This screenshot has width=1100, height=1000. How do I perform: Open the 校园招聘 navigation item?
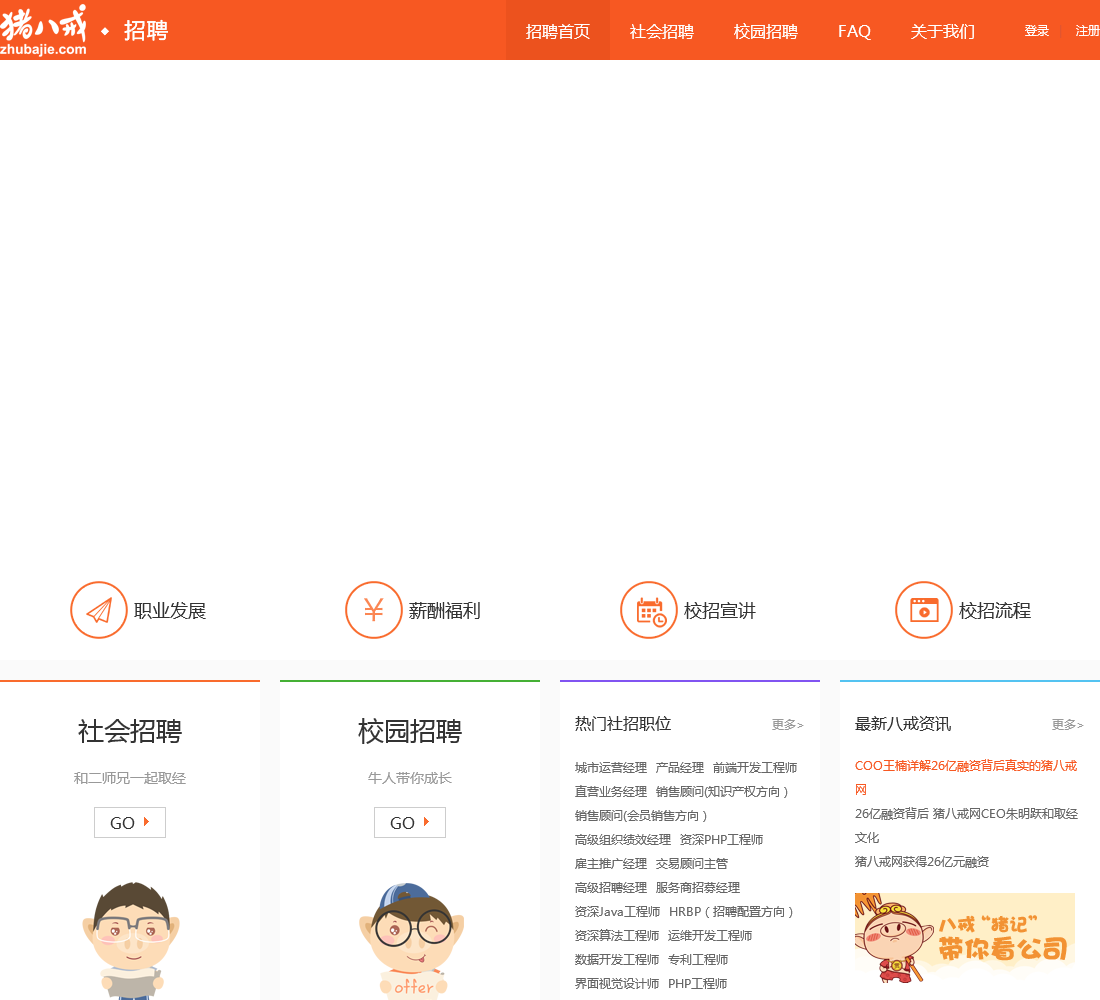pos(765,31)
